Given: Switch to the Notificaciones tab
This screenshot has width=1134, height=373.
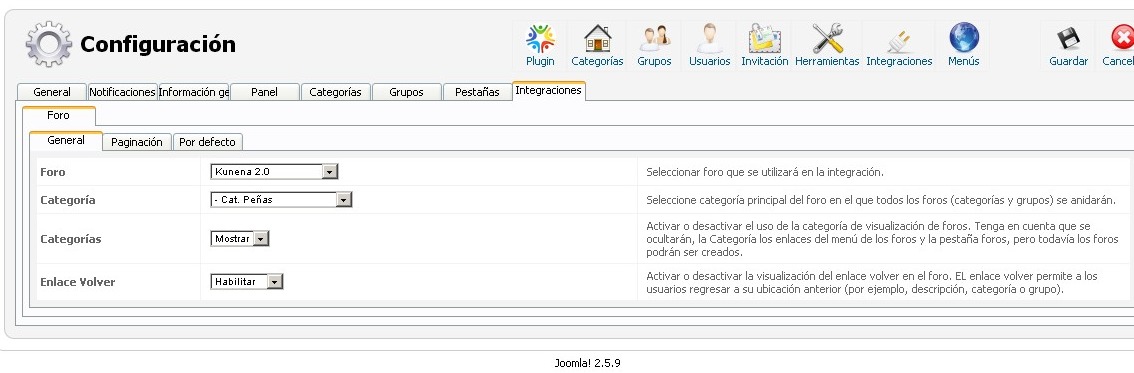Looking at the screenshot, I should pos(122,92).
